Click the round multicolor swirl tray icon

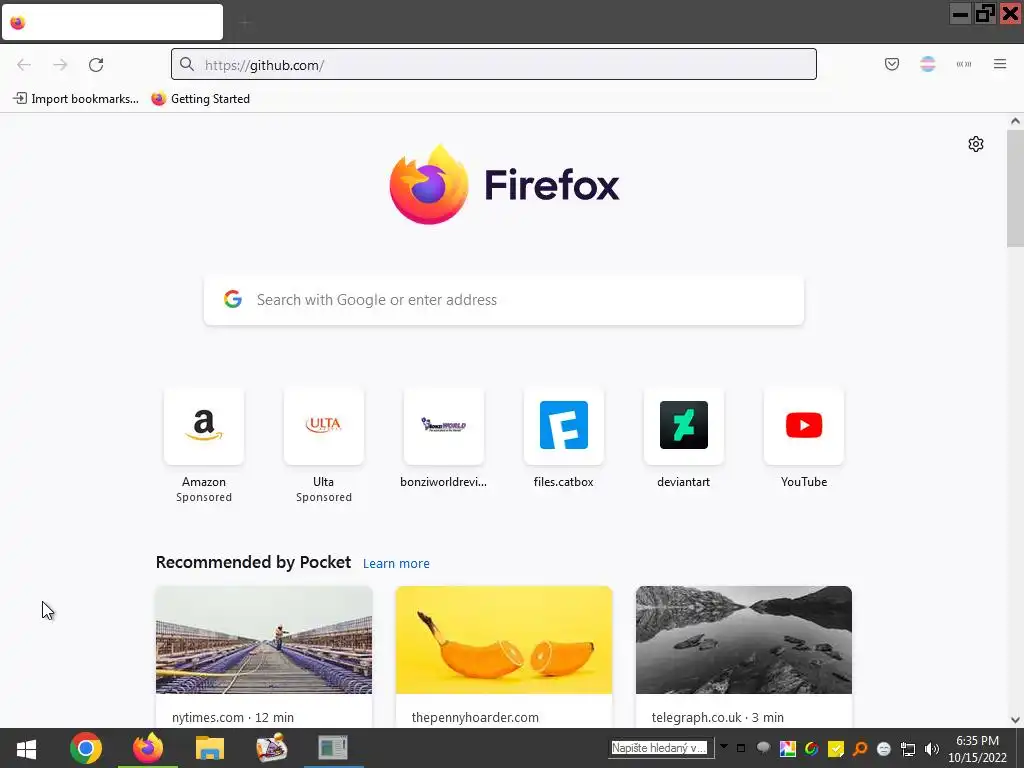(x=812, y=748)
